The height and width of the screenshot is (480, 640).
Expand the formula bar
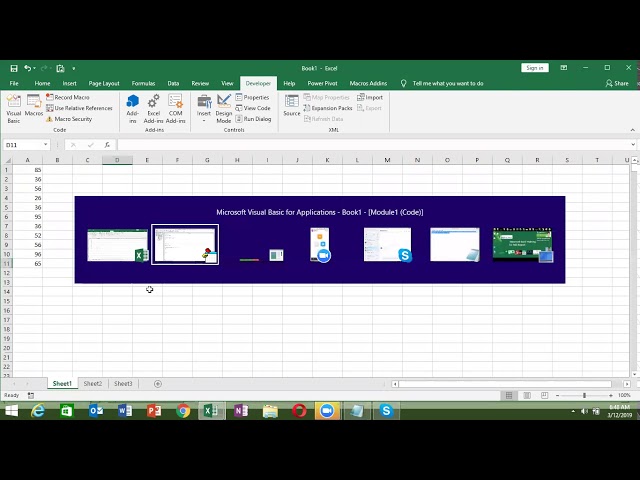pyautogui.click(x=633, y=144)
